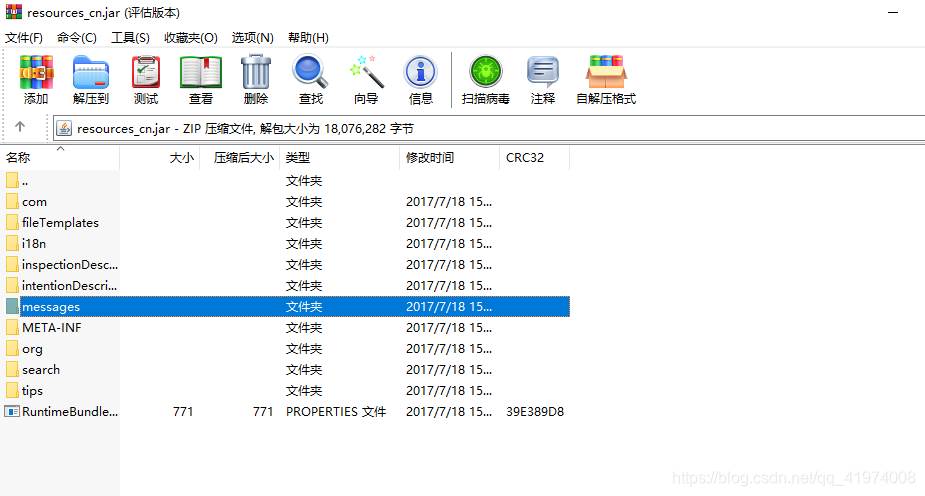The width and height of the screenshot is (925, 496).
Task: Click the com folder name
Action: pyautogui.click(x=34, y=202)
